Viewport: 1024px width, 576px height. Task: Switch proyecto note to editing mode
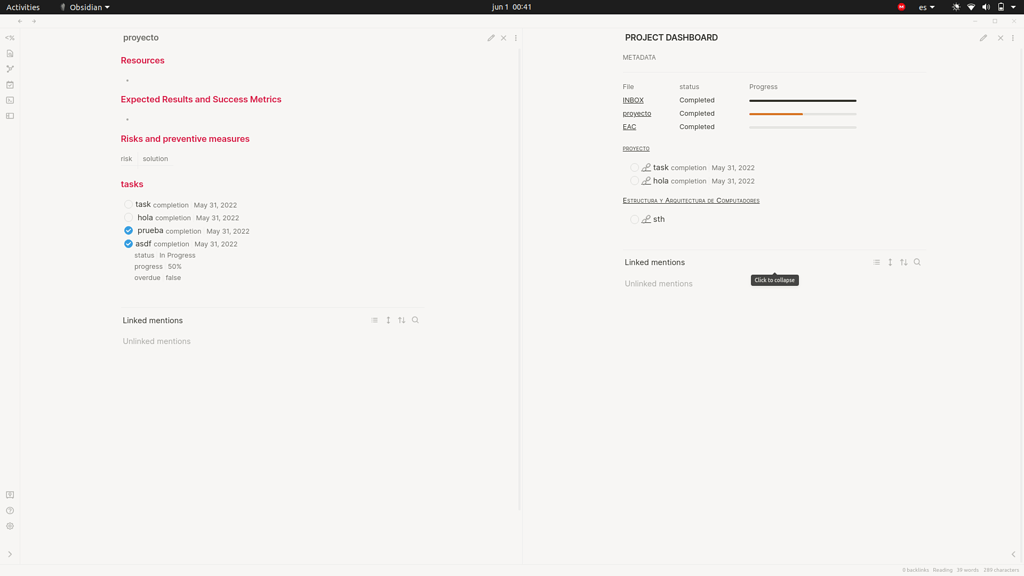[x=490, y=37]
